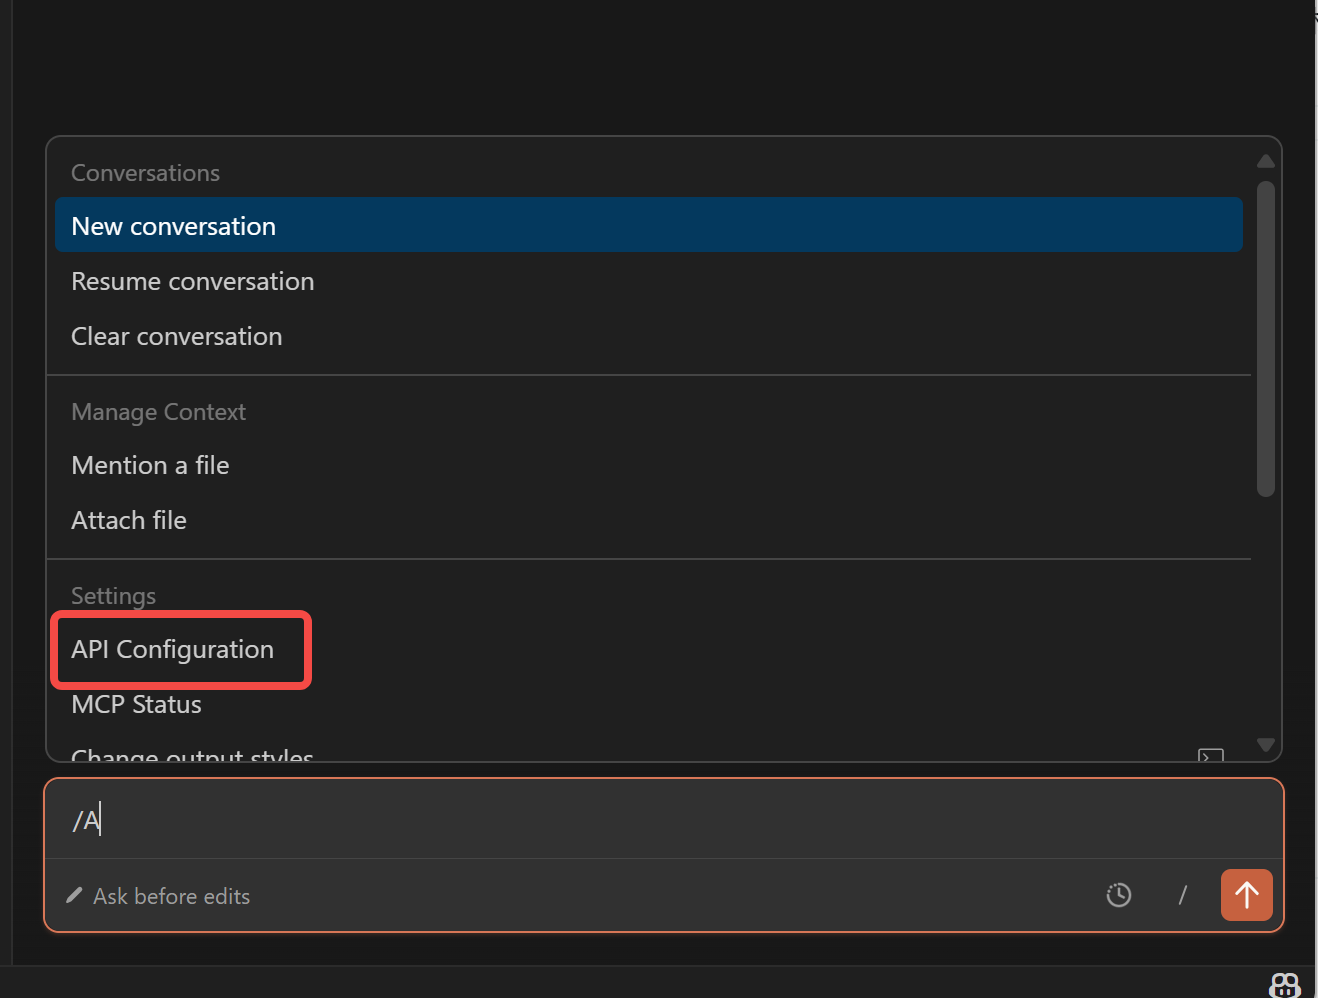
Task: Choose Attach file option
Action: pos(129,521)
